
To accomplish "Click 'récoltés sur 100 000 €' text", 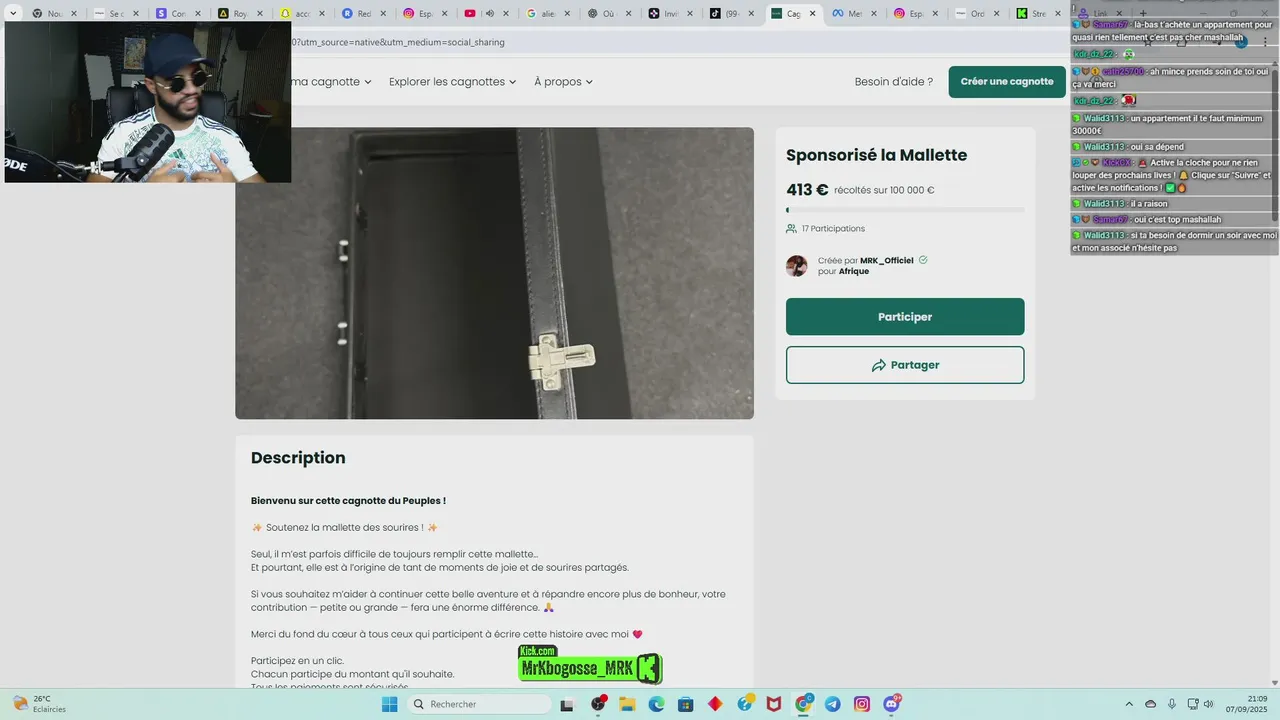I will (x=884, y=190).
